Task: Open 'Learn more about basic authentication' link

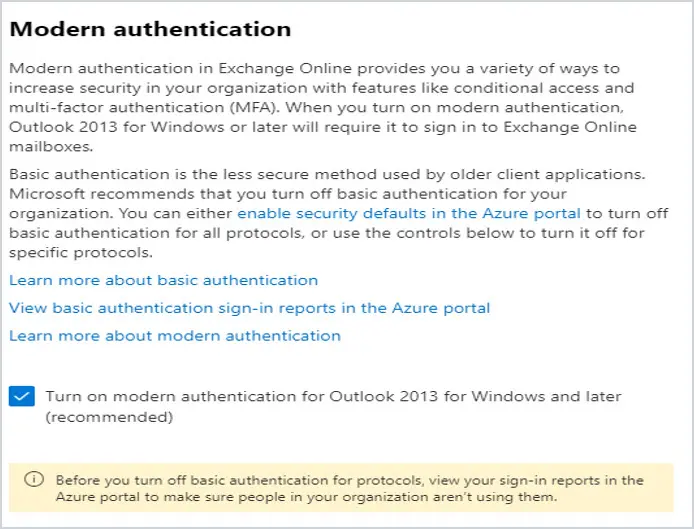Action: 164,280
